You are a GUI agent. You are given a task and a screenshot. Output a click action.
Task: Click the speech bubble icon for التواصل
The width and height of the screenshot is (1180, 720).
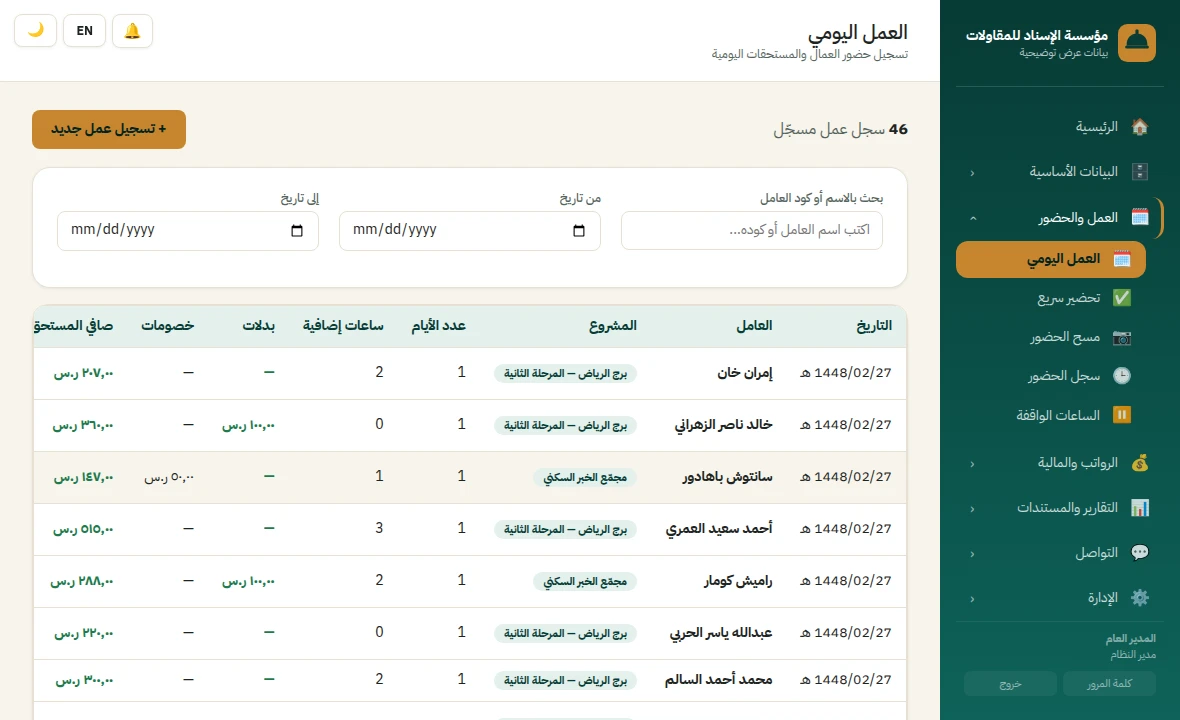[x=1139, y=553]
